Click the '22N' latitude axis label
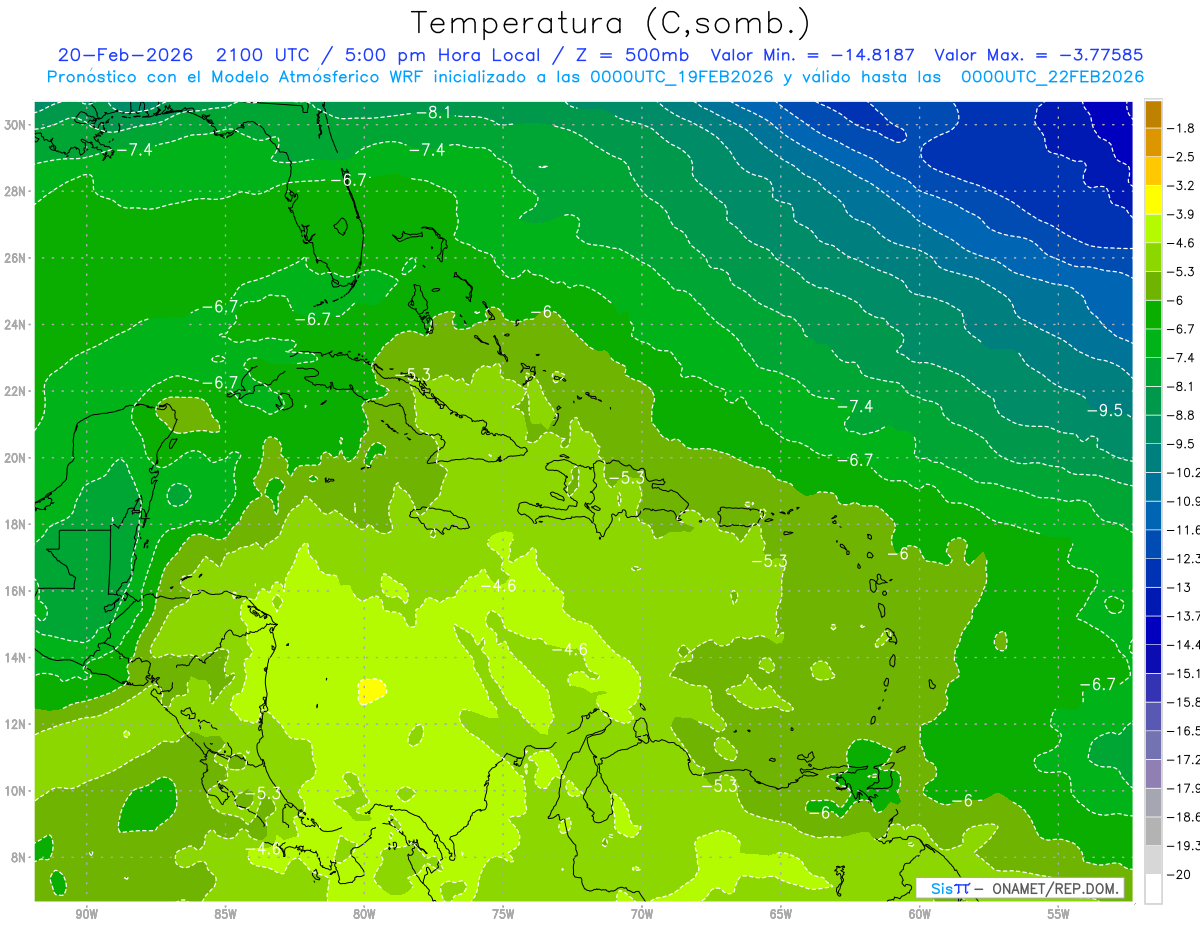Image resolution: width=1200 pixels, height=927 pixels. tap(15, 391)
